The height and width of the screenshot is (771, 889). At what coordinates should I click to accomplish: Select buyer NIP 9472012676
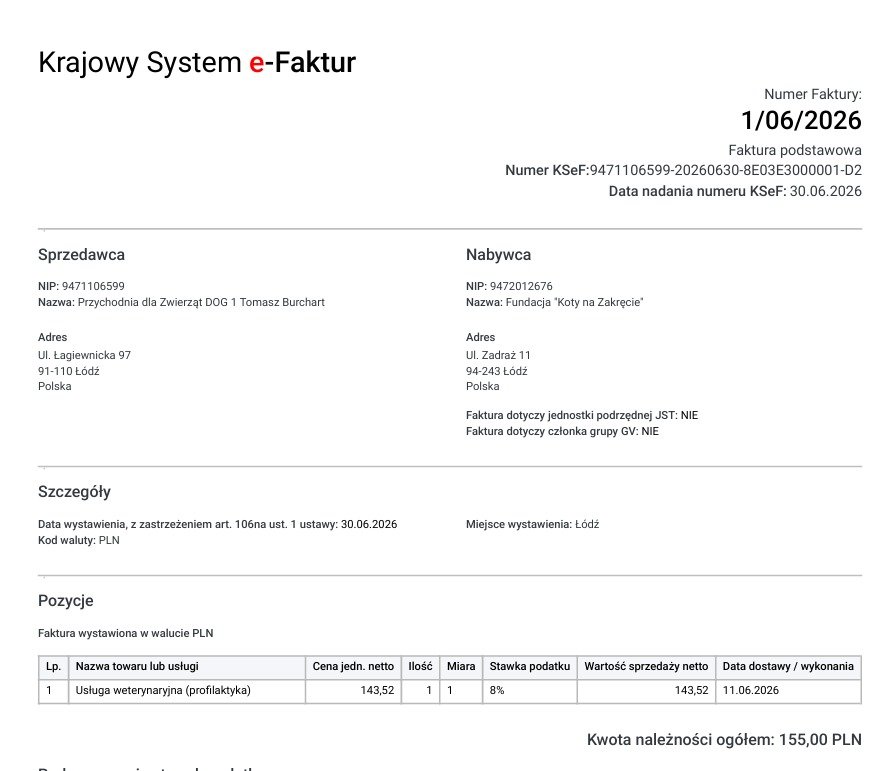[521, 286]
